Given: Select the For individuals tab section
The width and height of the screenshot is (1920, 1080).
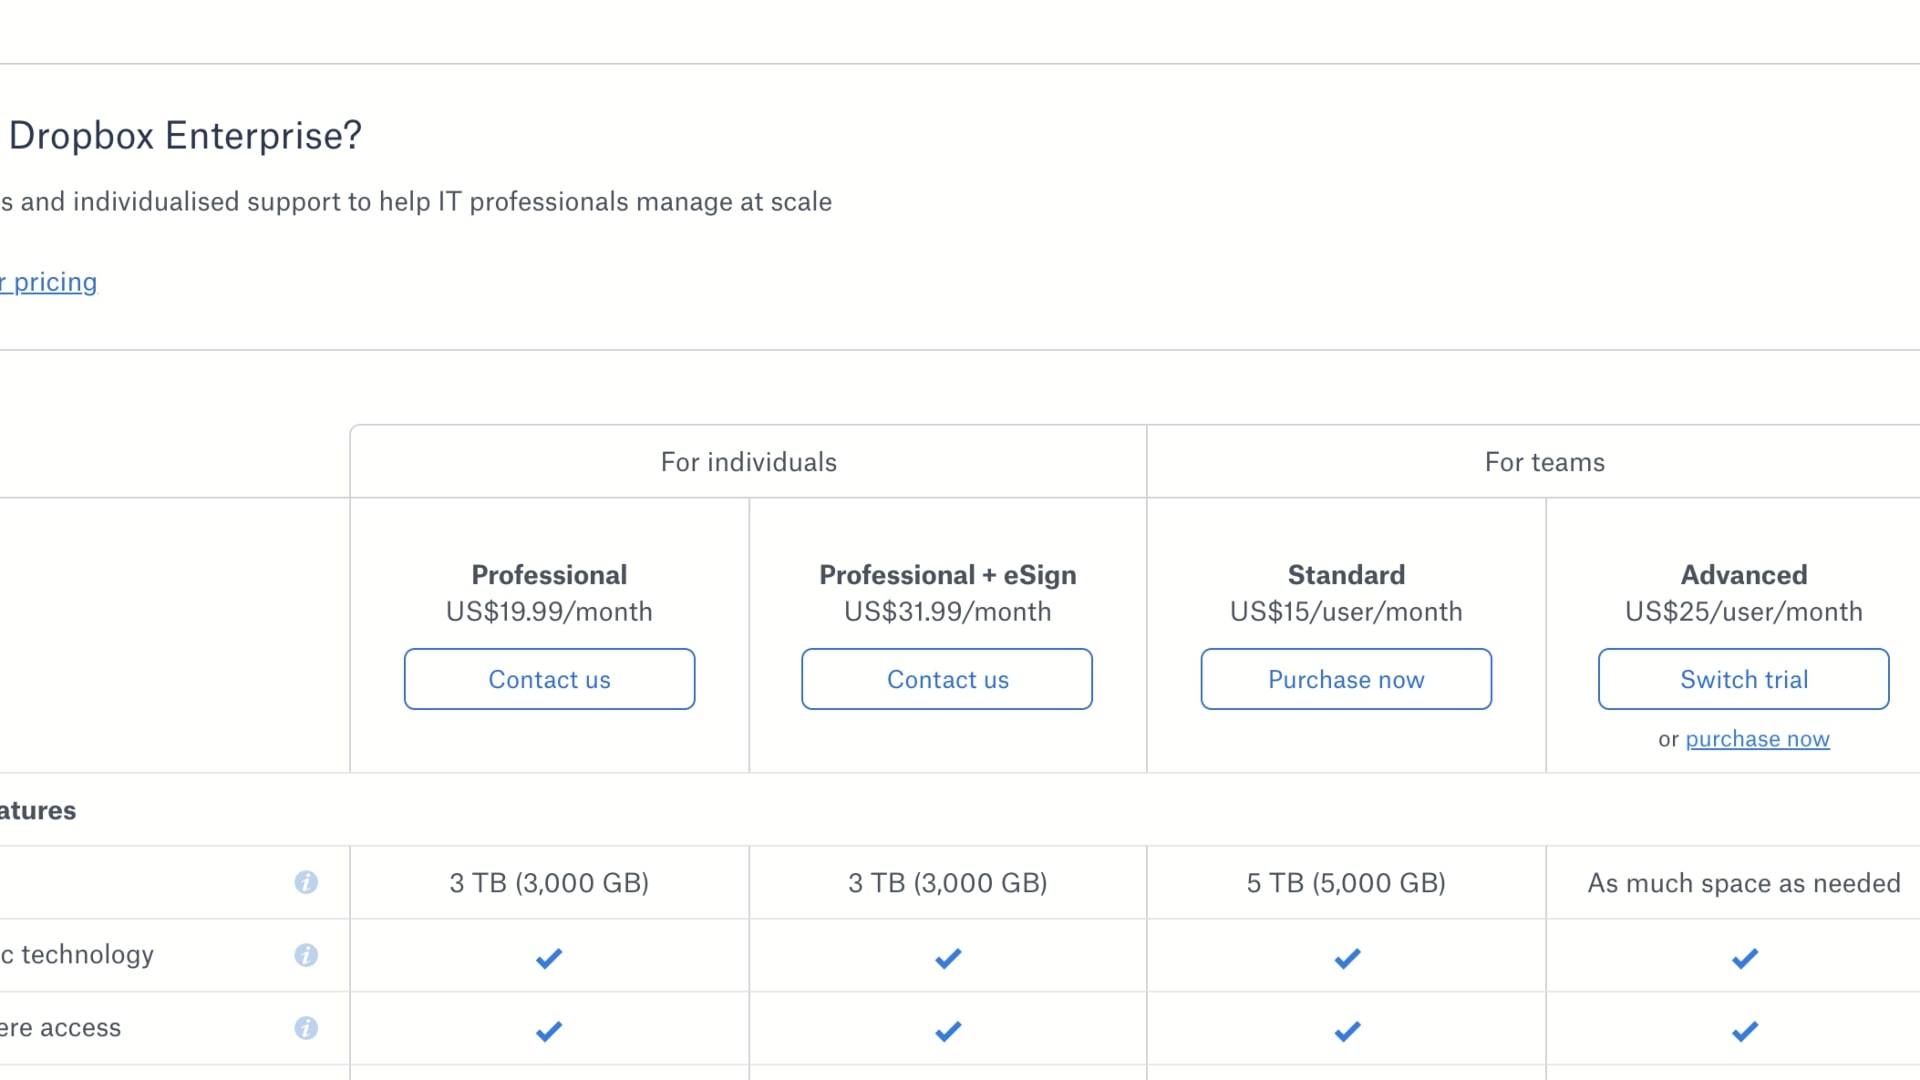Looking at the screenshot, I should point(749,460).
